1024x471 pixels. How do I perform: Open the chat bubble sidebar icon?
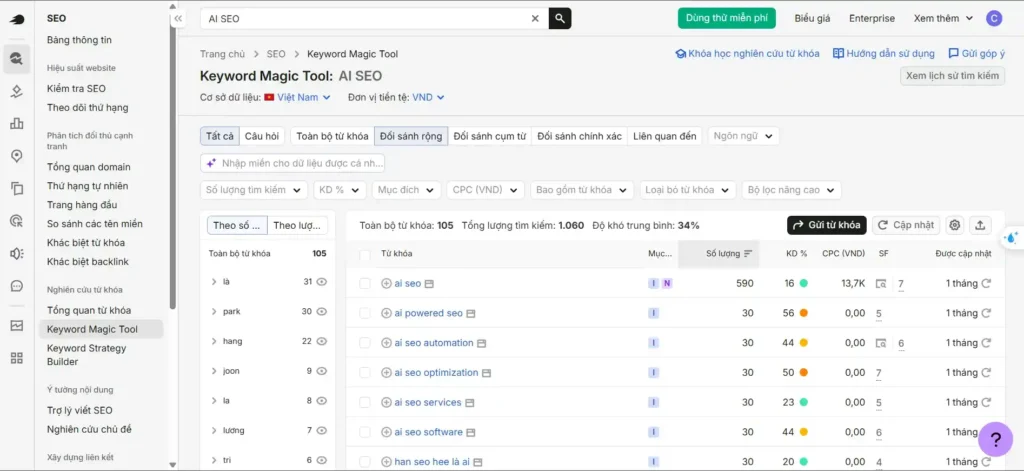17,286
